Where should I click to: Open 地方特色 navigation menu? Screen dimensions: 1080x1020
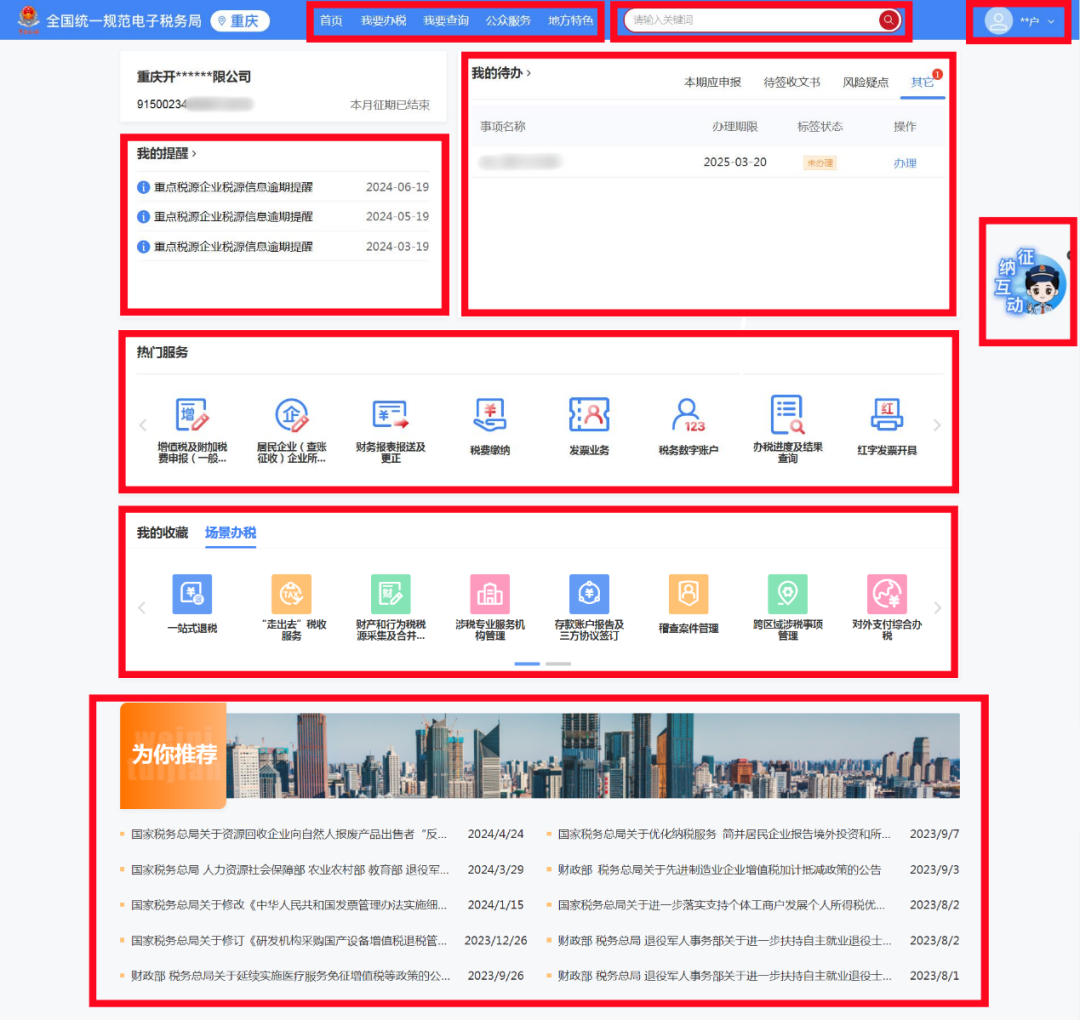tap(570, 21)
